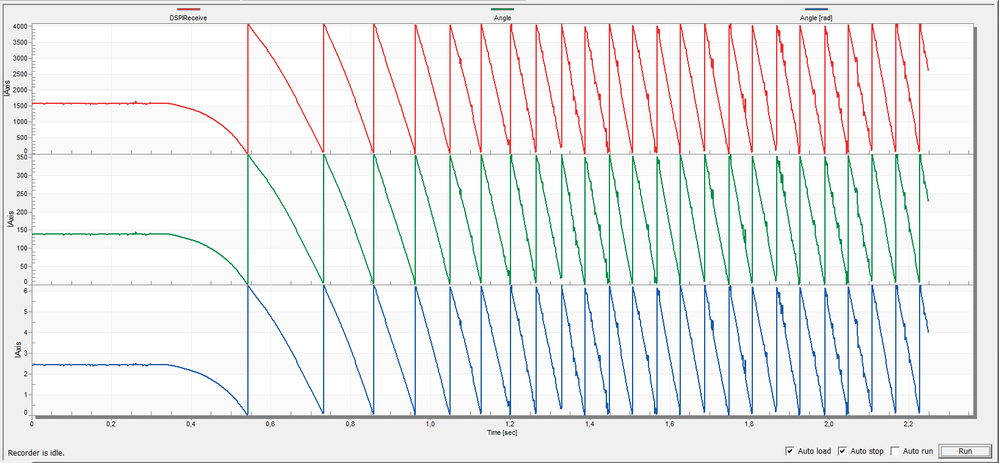The height and width of the screenshot is (463, 999).
Task: Click the Time [sec] axis label
Action: point(502,432)
